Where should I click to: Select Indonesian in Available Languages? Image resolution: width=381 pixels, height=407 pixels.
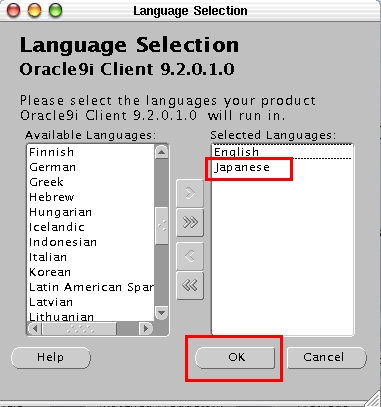coord(90,242)
